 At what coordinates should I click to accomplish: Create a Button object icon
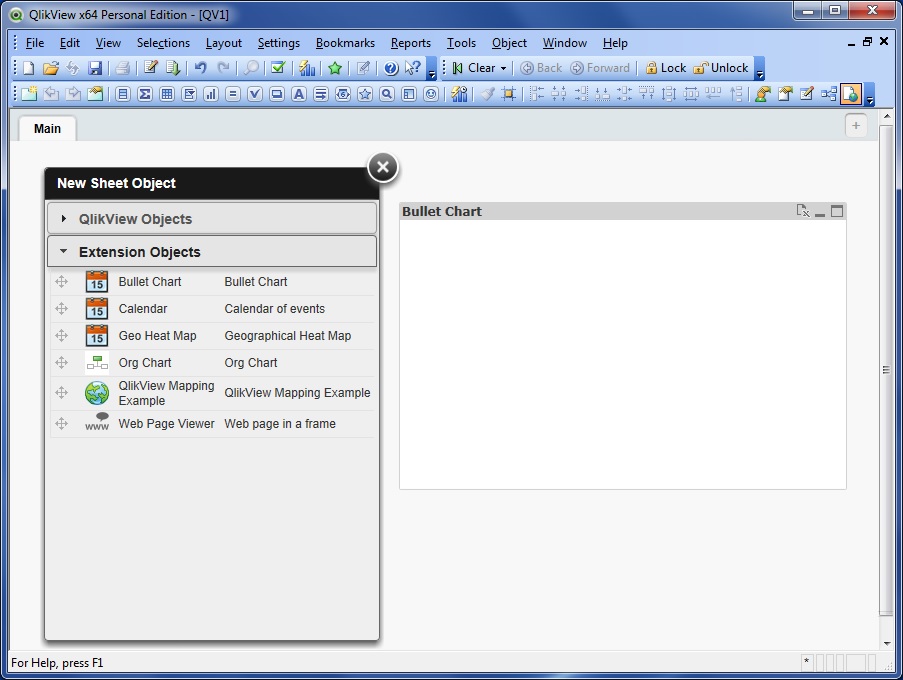click(277, 94)
